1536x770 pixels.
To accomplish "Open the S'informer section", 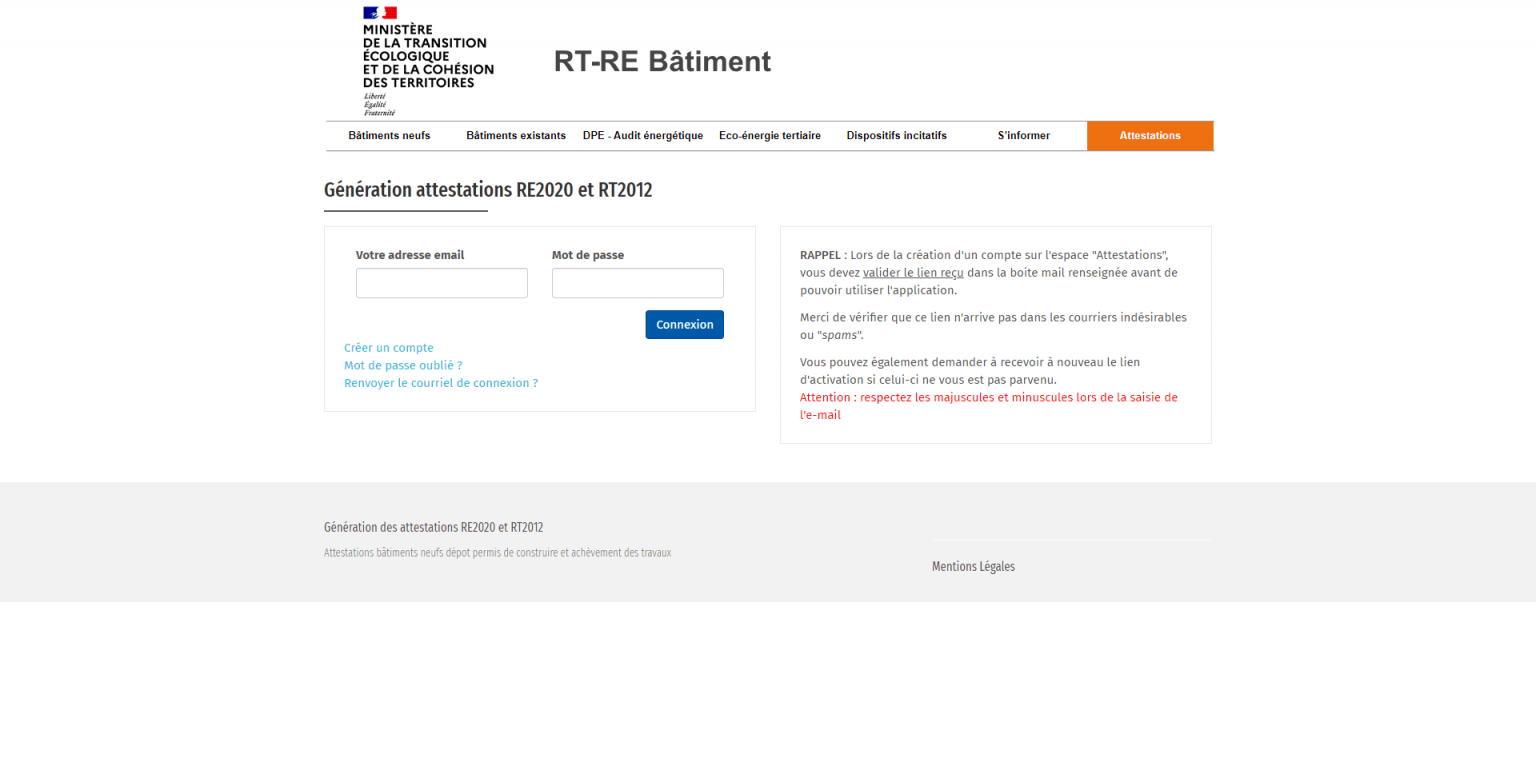I will click(x=1023, y=135).
